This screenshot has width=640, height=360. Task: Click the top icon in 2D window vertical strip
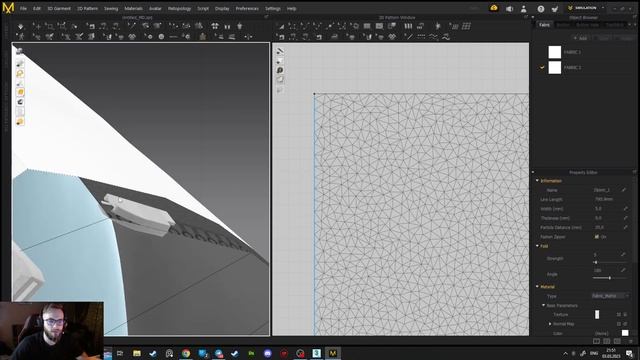coord(280,51)
